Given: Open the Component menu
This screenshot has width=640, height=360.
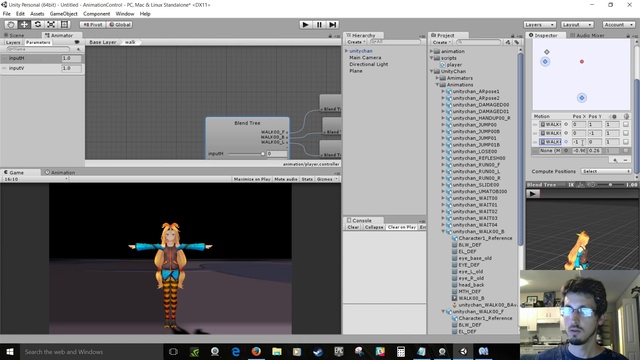Looking at the screenshot, I should [96, 13].
